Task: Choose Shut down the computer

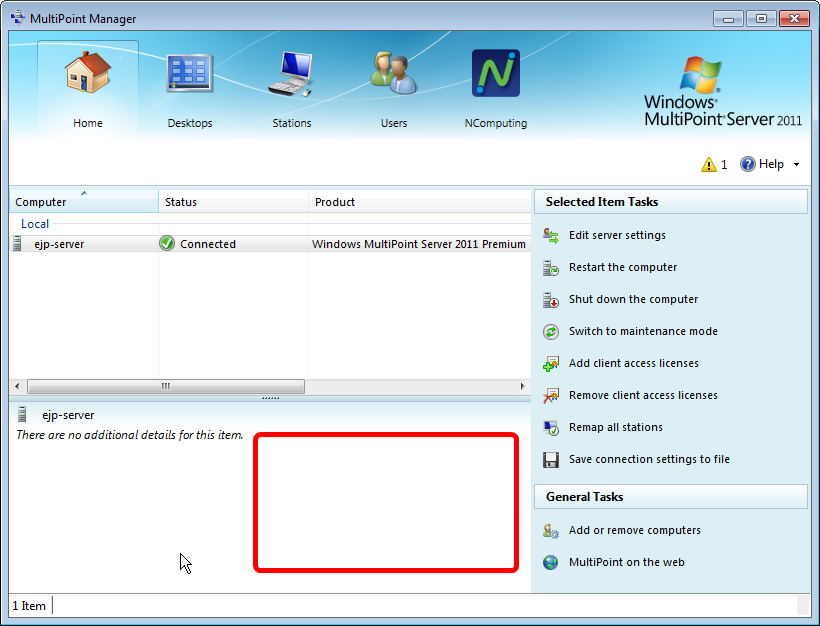Action: pyautogui.click(x=633, y=299)
